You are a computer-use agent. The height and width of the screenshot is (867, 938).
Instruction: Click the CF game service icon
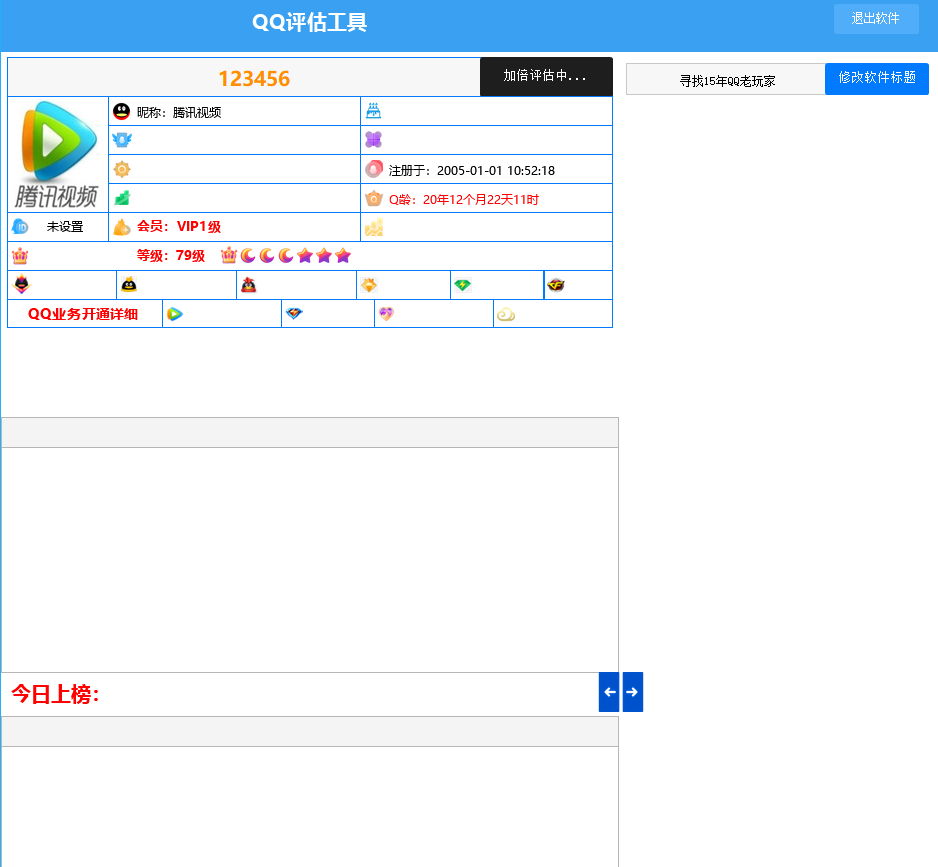pyautogui.click(x=556, y=285)
